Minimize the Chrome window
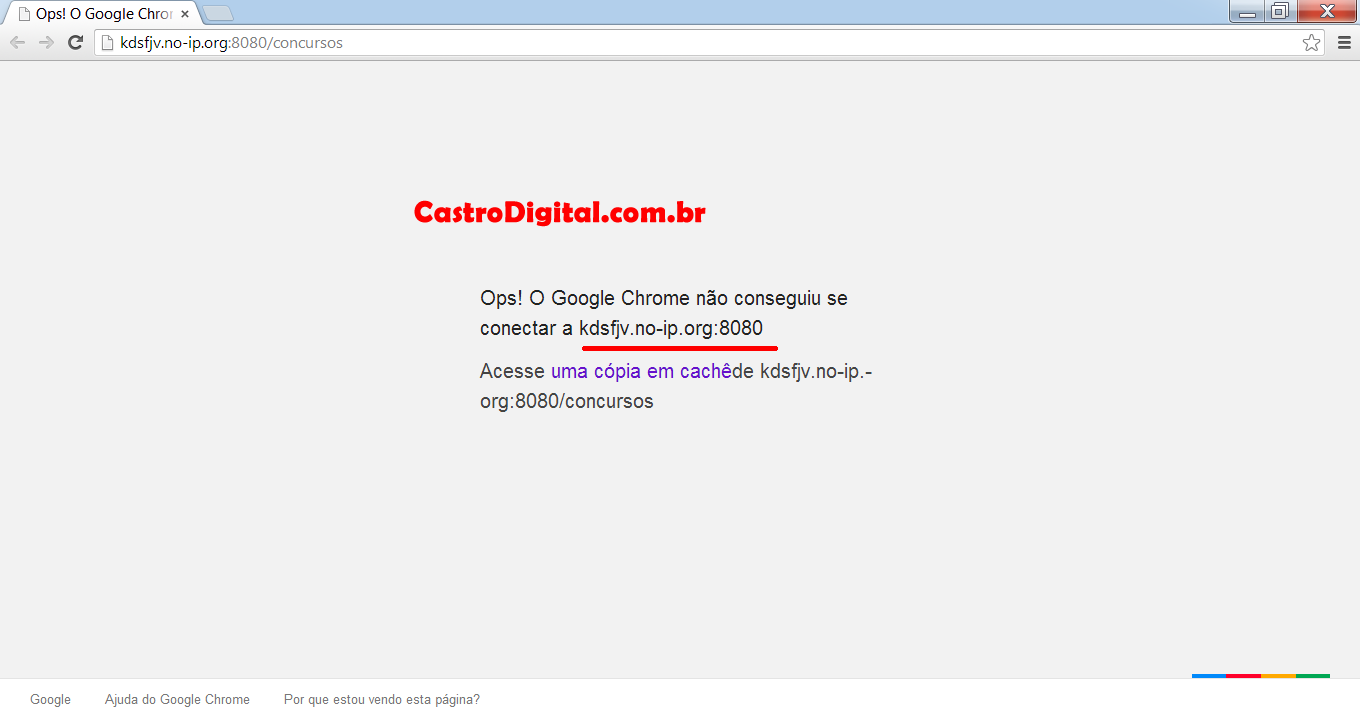This screenshot has width=1360, height=718. point(1247,12)
